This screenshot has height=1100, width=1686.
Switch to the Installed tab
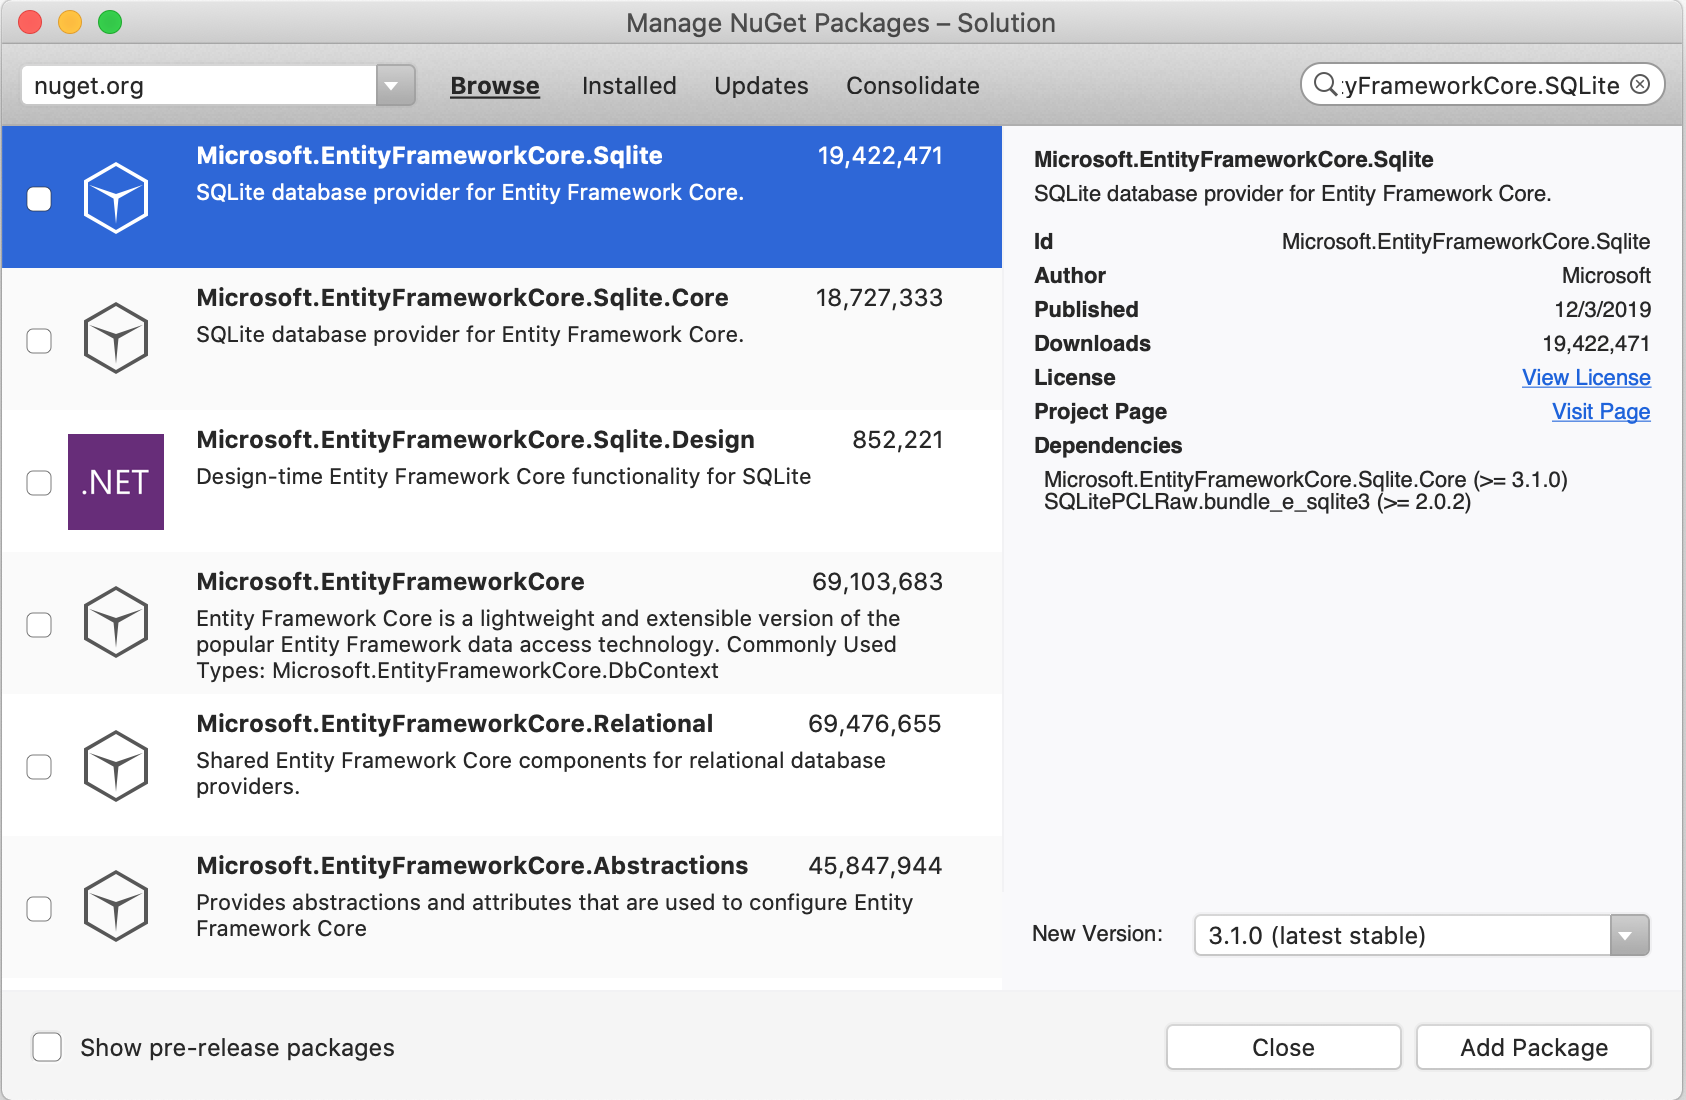point(628,86)
